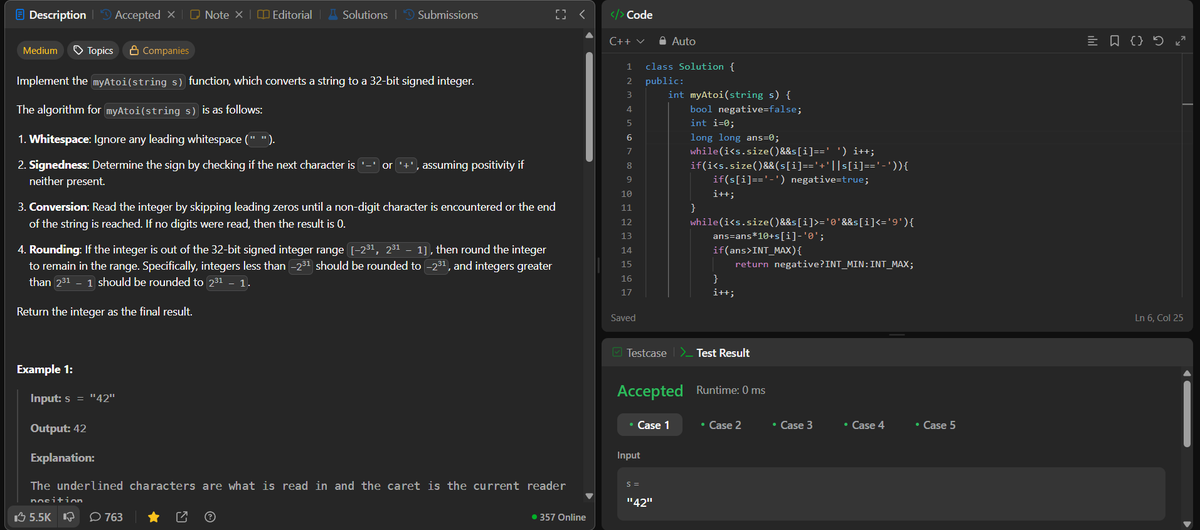Dislike the problem with thumbs-down icon
The image size is (1200, 530).
(x=69, y=517)
